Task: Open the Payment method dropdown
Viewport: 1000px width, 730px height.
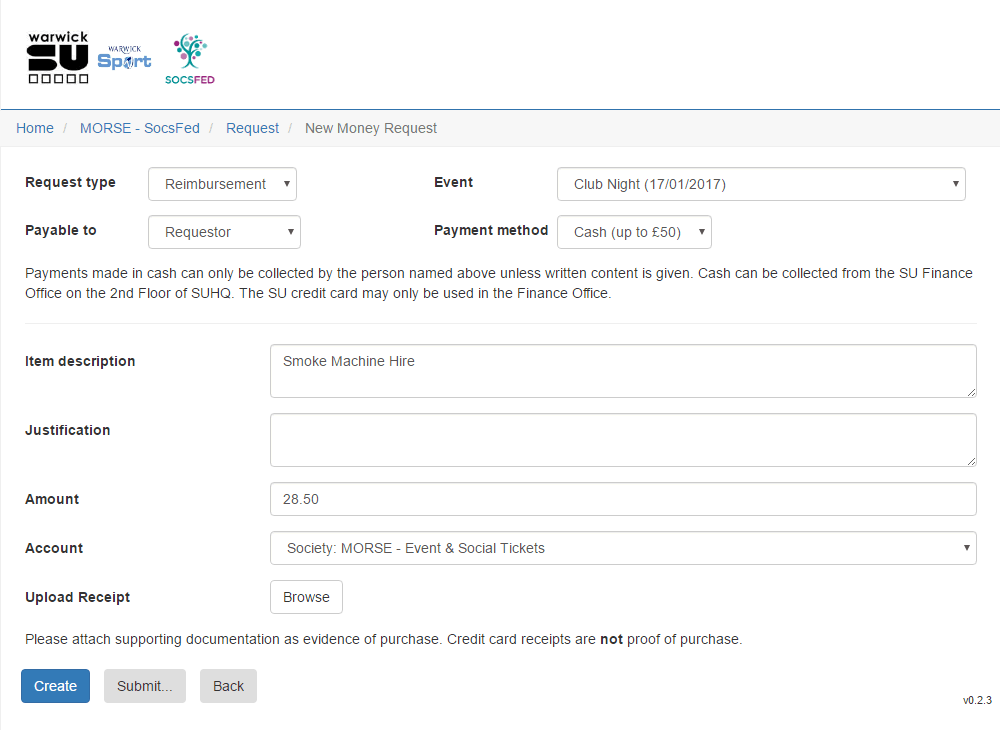Action: [x=635, y=232]
